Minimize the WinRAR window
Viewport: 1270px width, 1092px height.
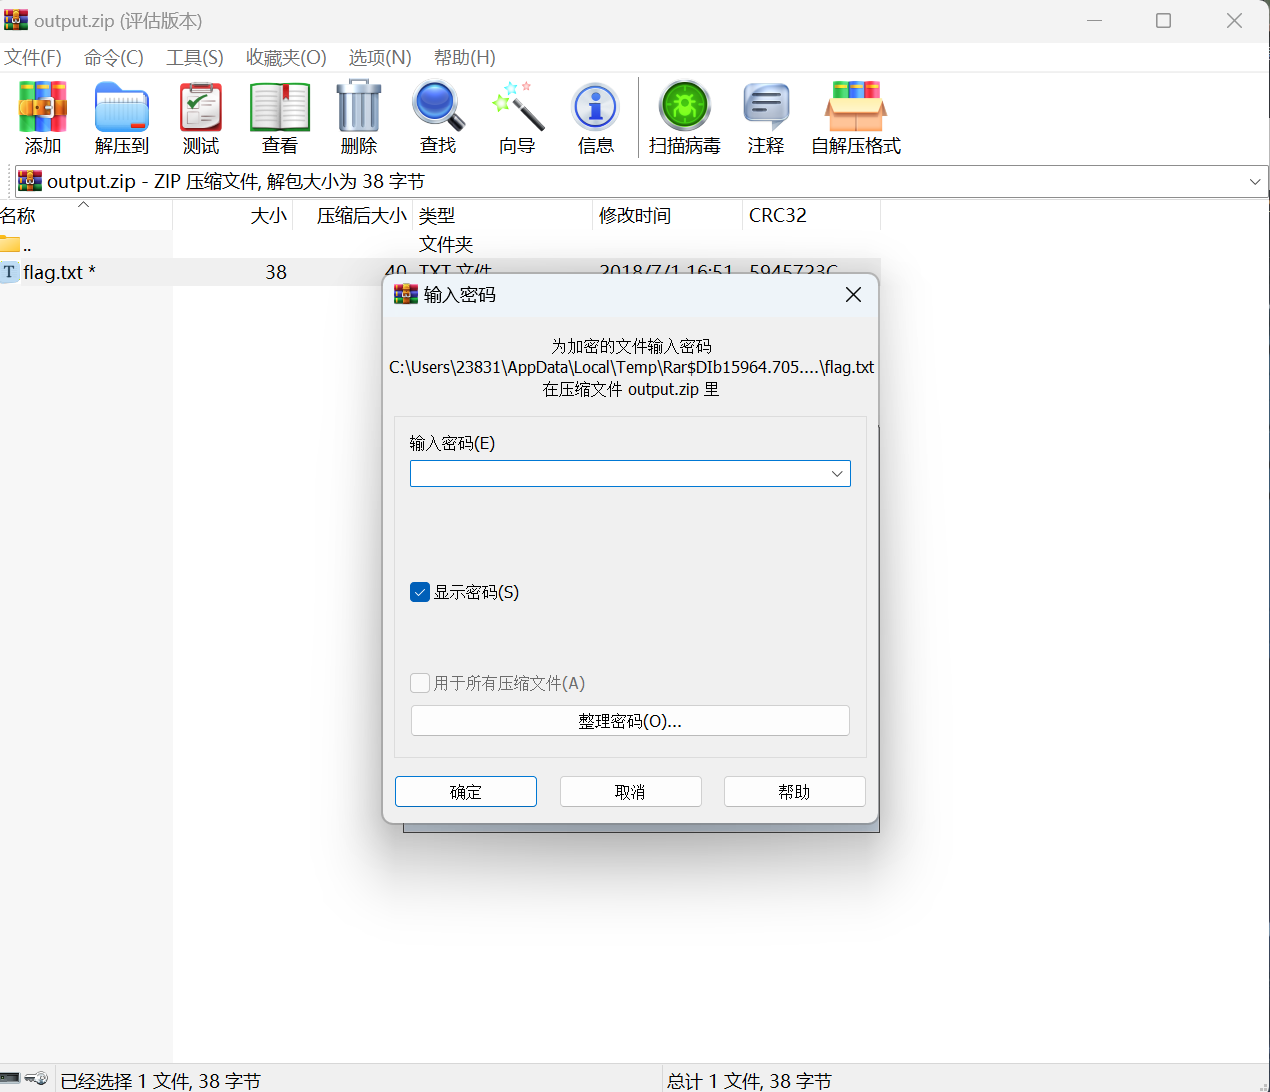[x=1094, y=20]
